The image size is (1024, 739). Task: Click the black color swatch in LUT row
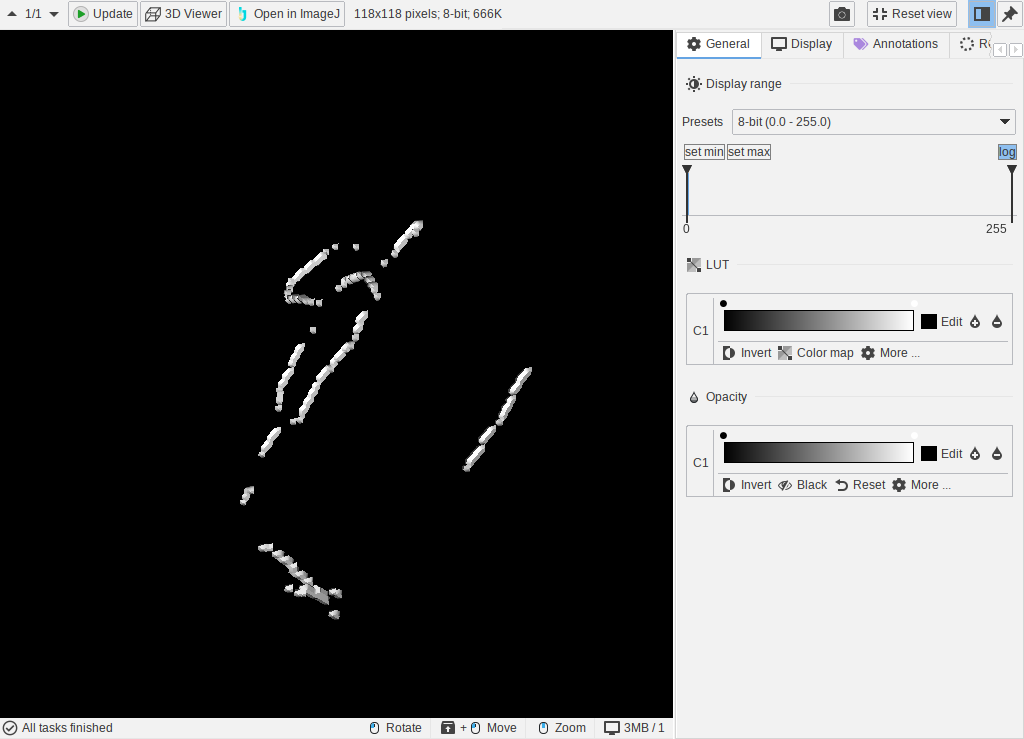point(929,322)
